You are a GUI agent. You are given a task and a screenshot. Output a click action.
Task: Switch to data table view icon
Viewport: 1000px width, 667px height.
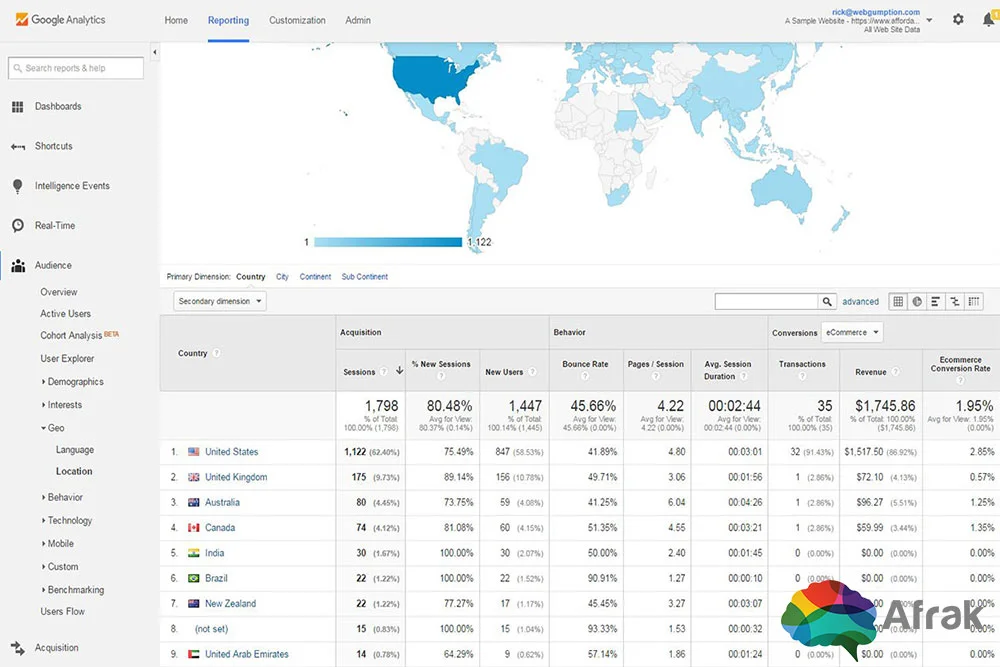tap(898, 302)
